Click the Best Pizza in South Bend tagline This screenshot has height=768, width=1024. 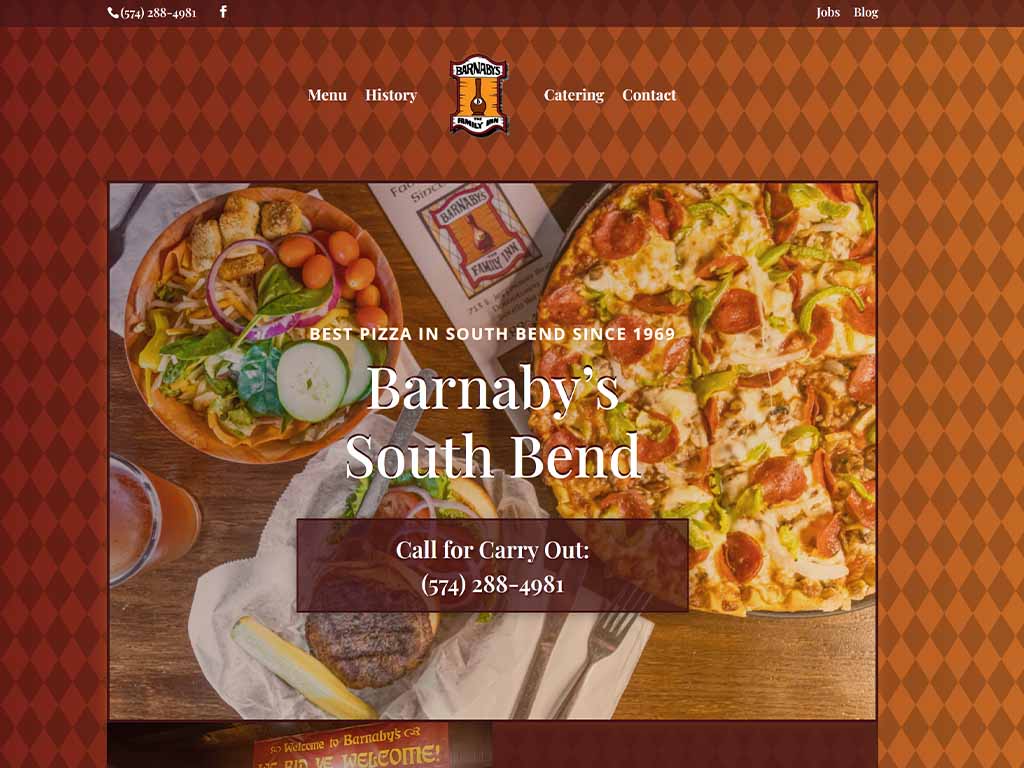(x=492, y=334)
